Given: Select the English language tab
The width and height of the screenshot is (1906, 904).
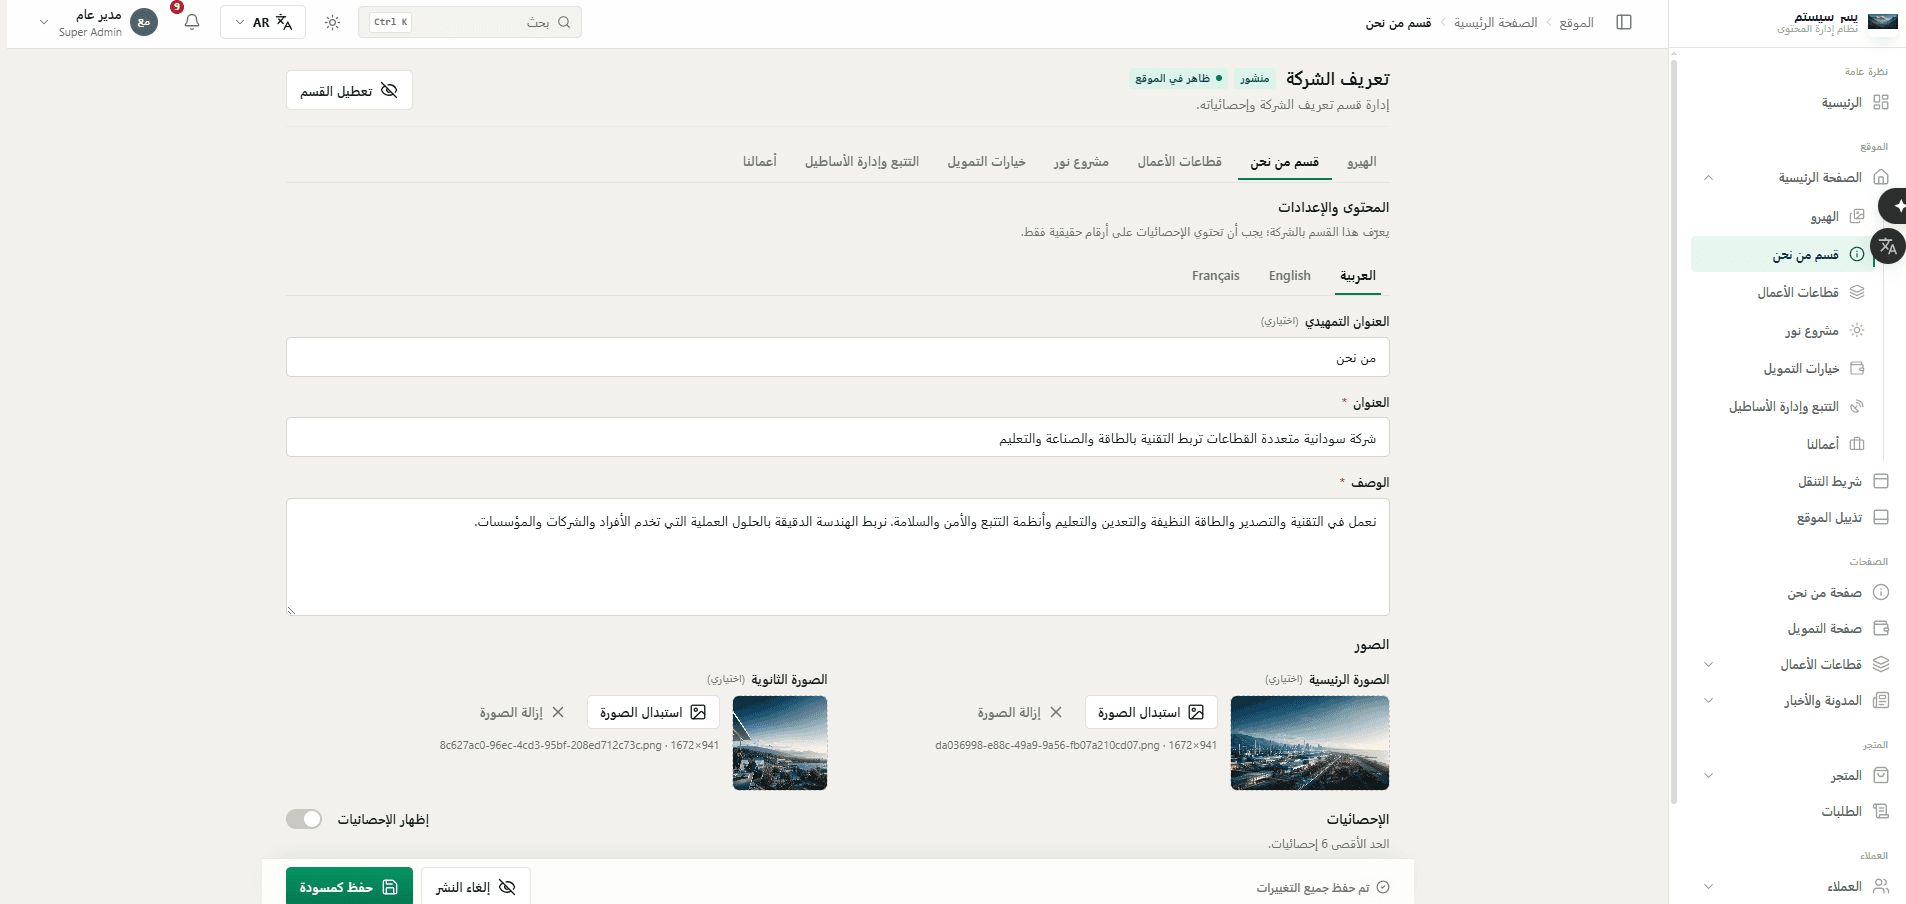Looking at the screenshot, I should [x=1289, y=276].
